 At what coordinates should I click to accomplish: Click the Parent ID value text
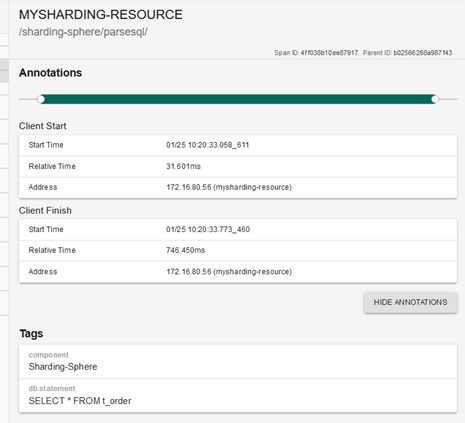click(x=423, y=53)
